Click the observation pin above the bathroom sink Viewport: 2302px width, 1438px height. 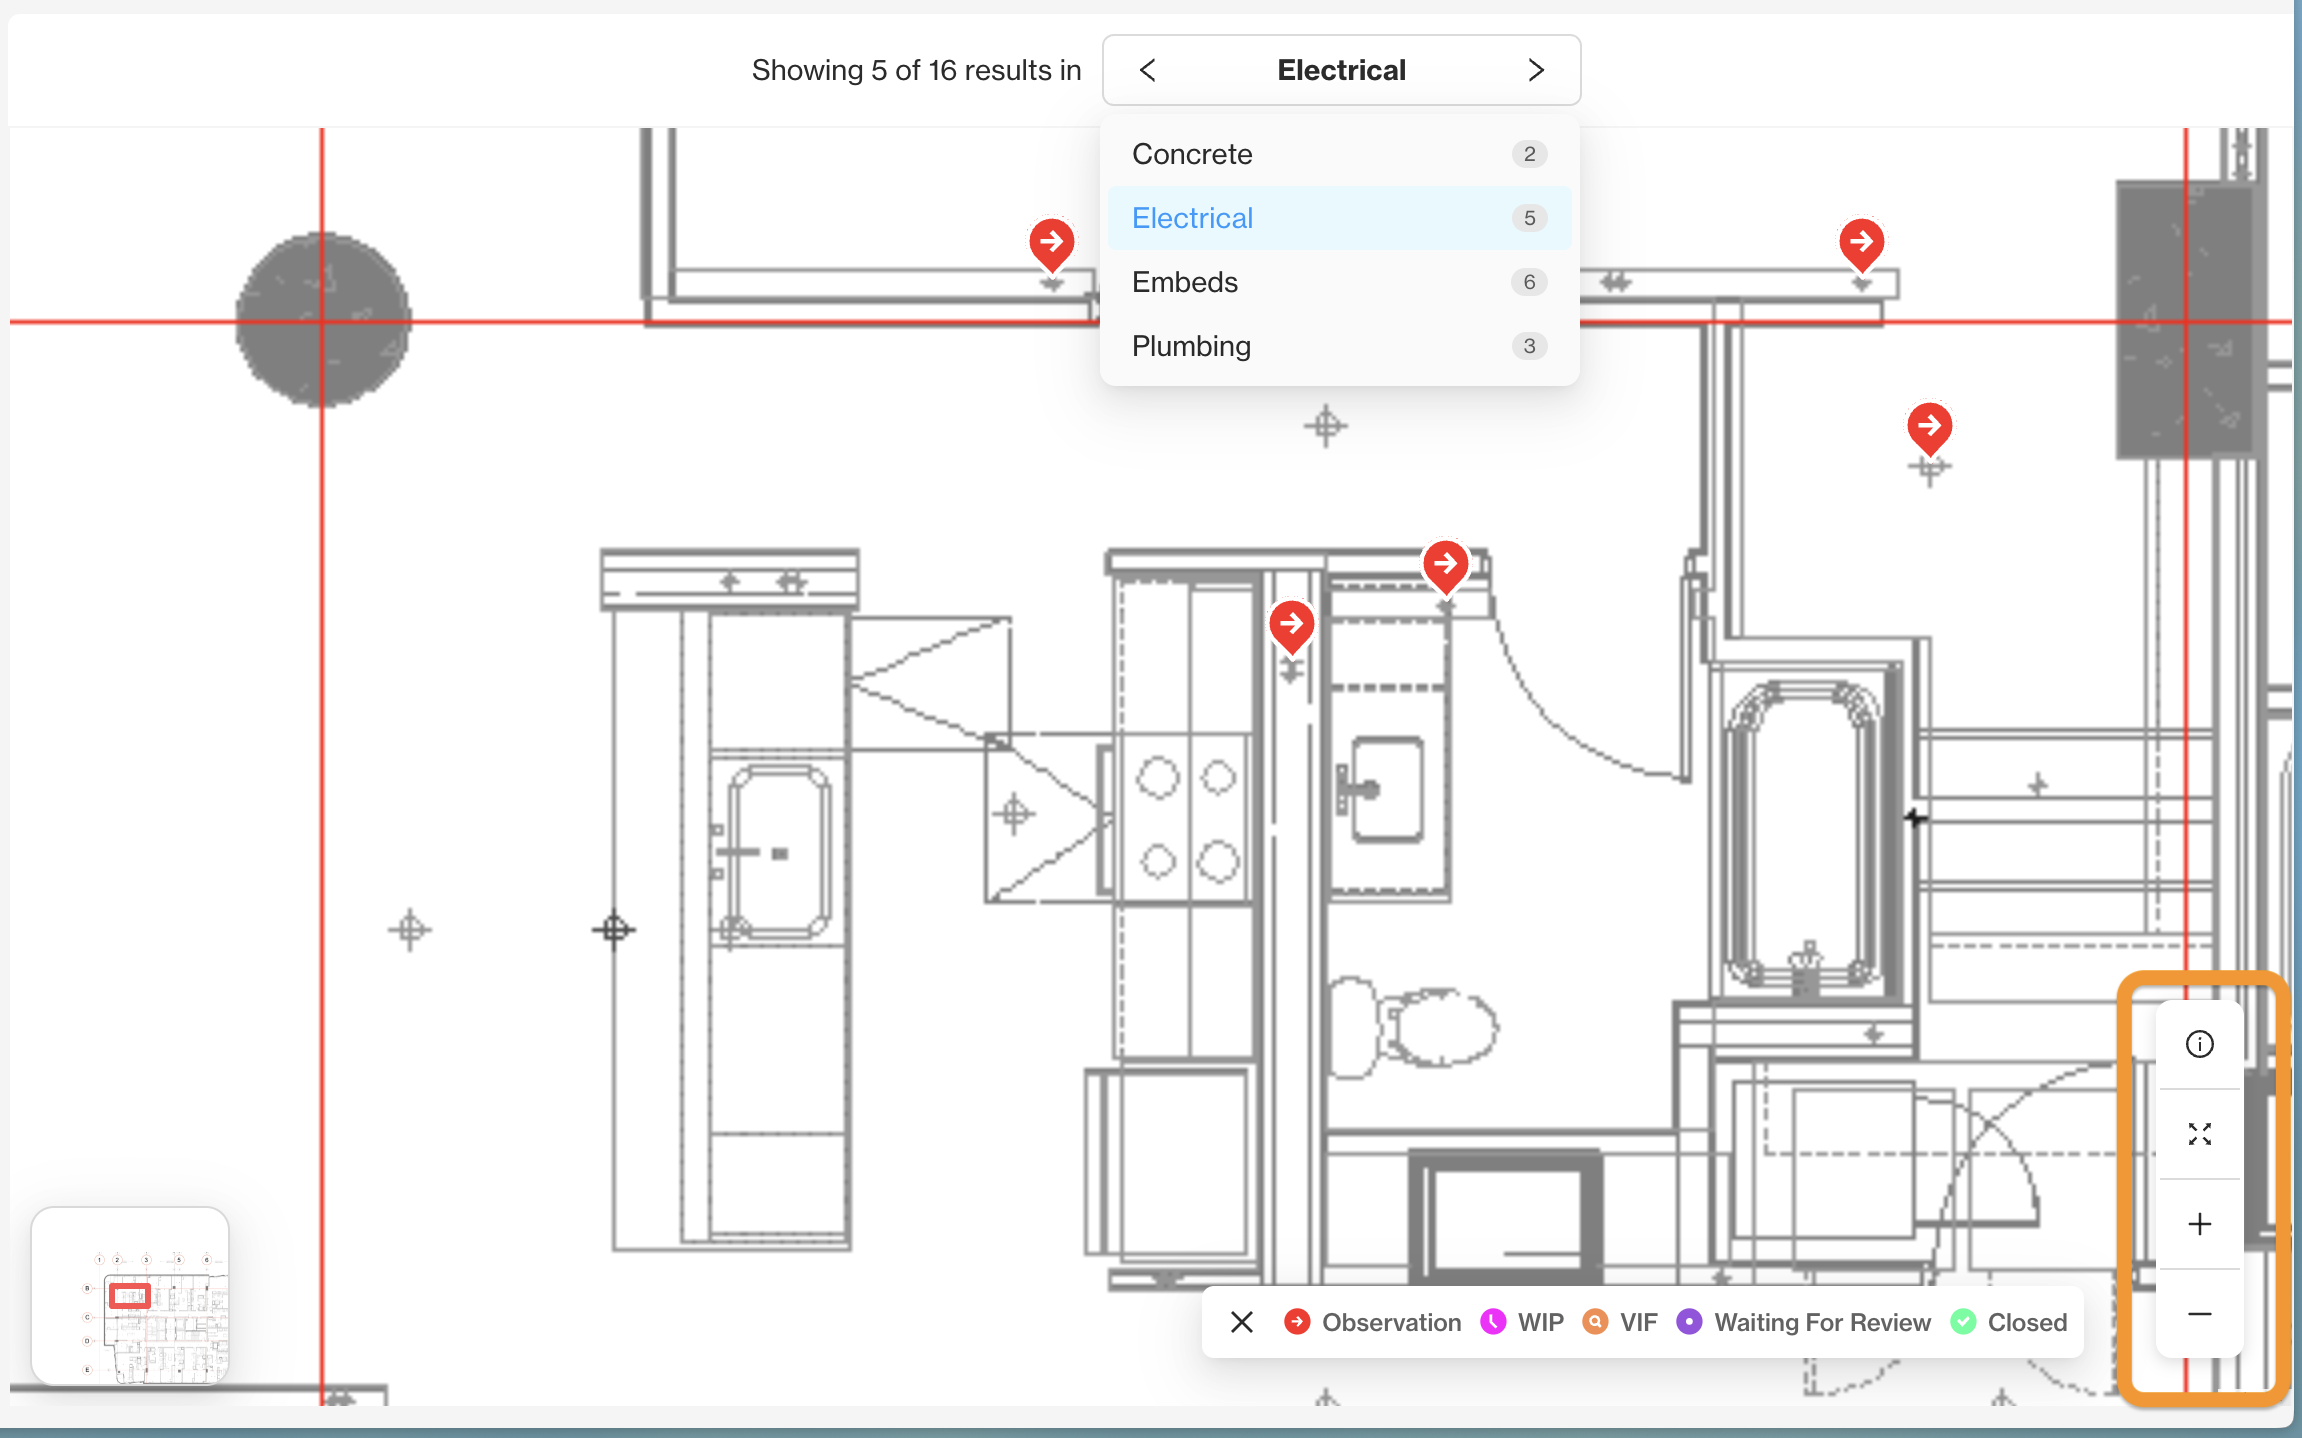1445,564
